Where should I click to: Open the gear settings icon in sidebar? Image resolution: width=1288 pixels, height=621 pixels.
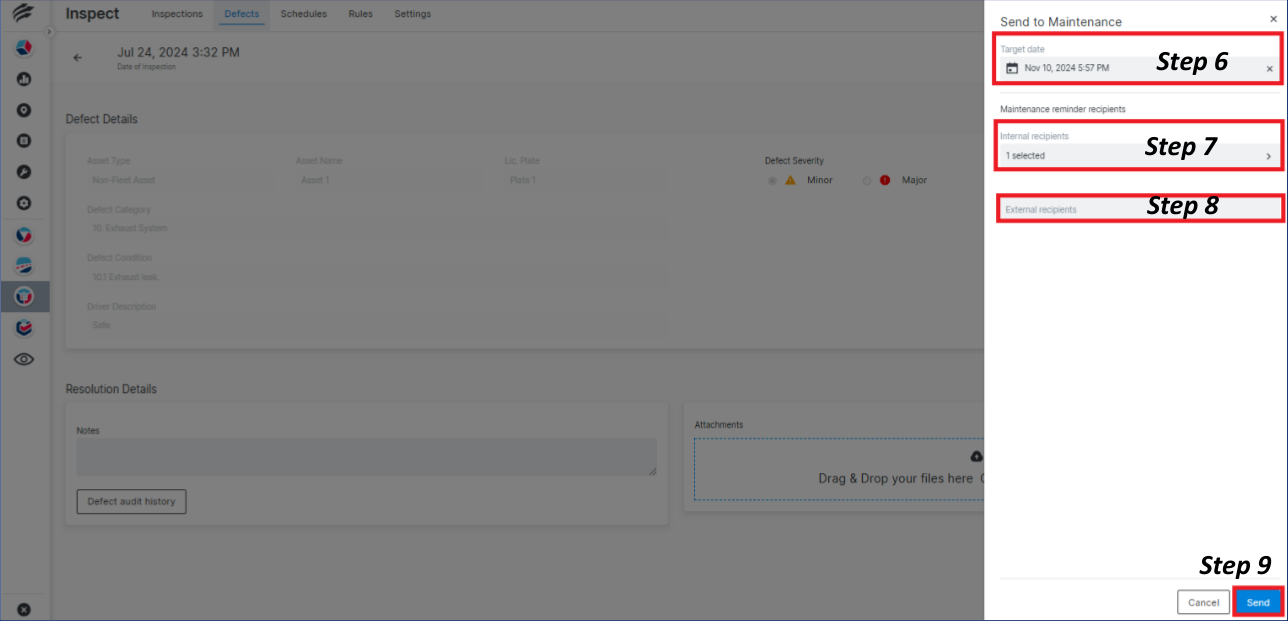(x=24, y=203)
